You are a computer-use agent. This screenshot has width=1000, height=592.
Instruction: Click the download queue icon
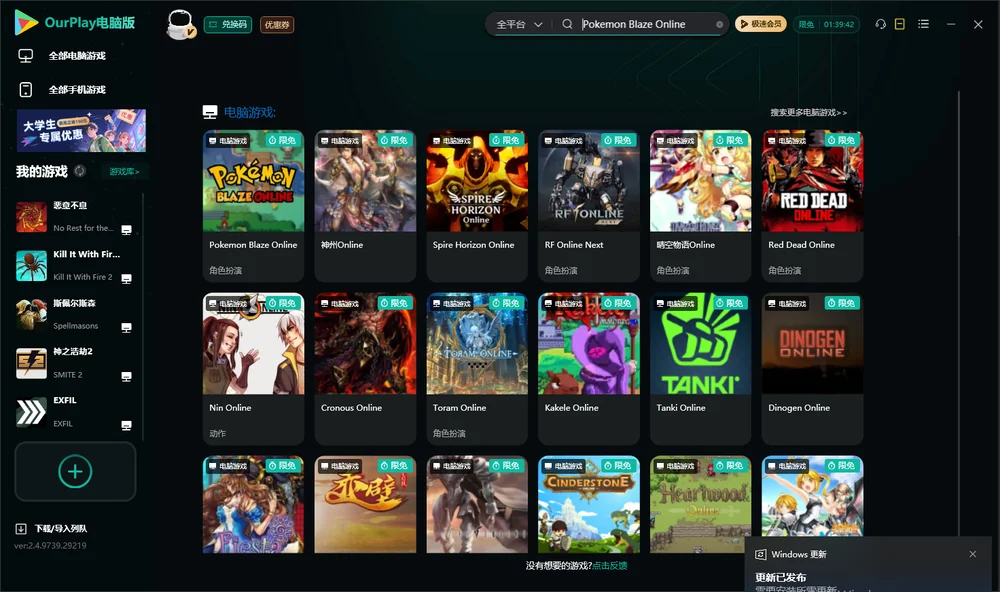tap(21, 528)
